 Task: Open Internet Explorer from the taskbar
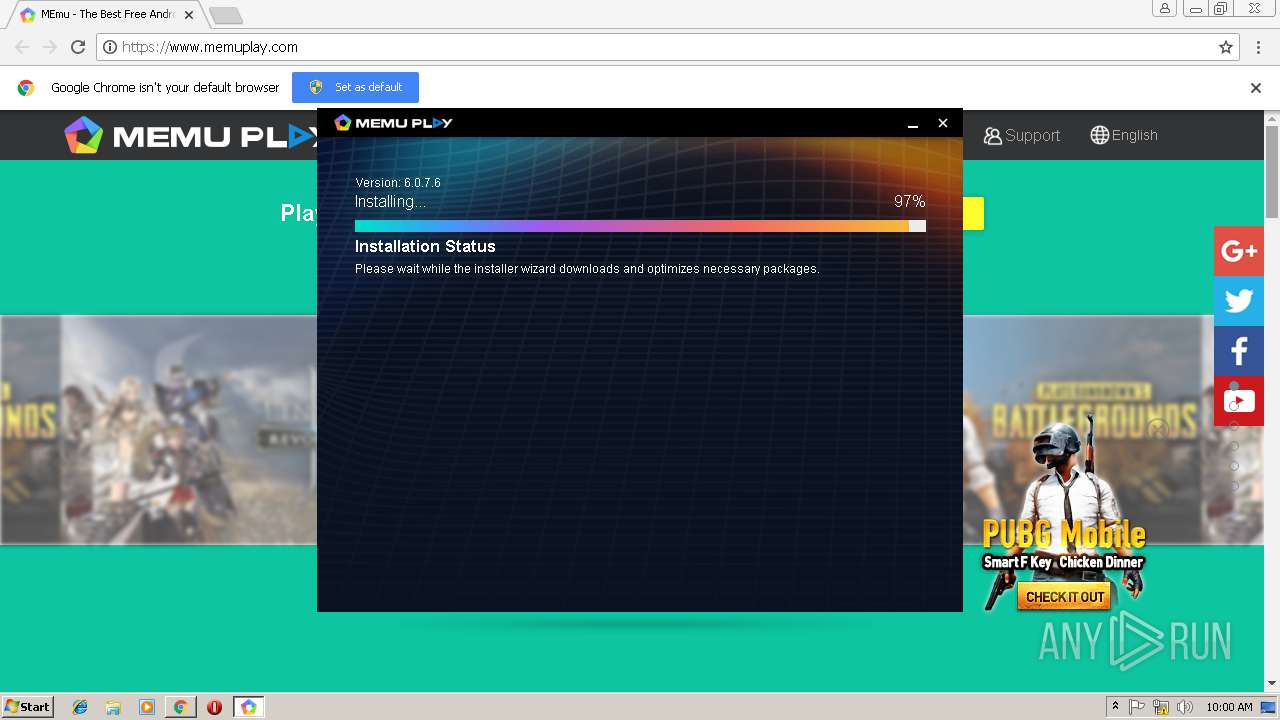80,707
